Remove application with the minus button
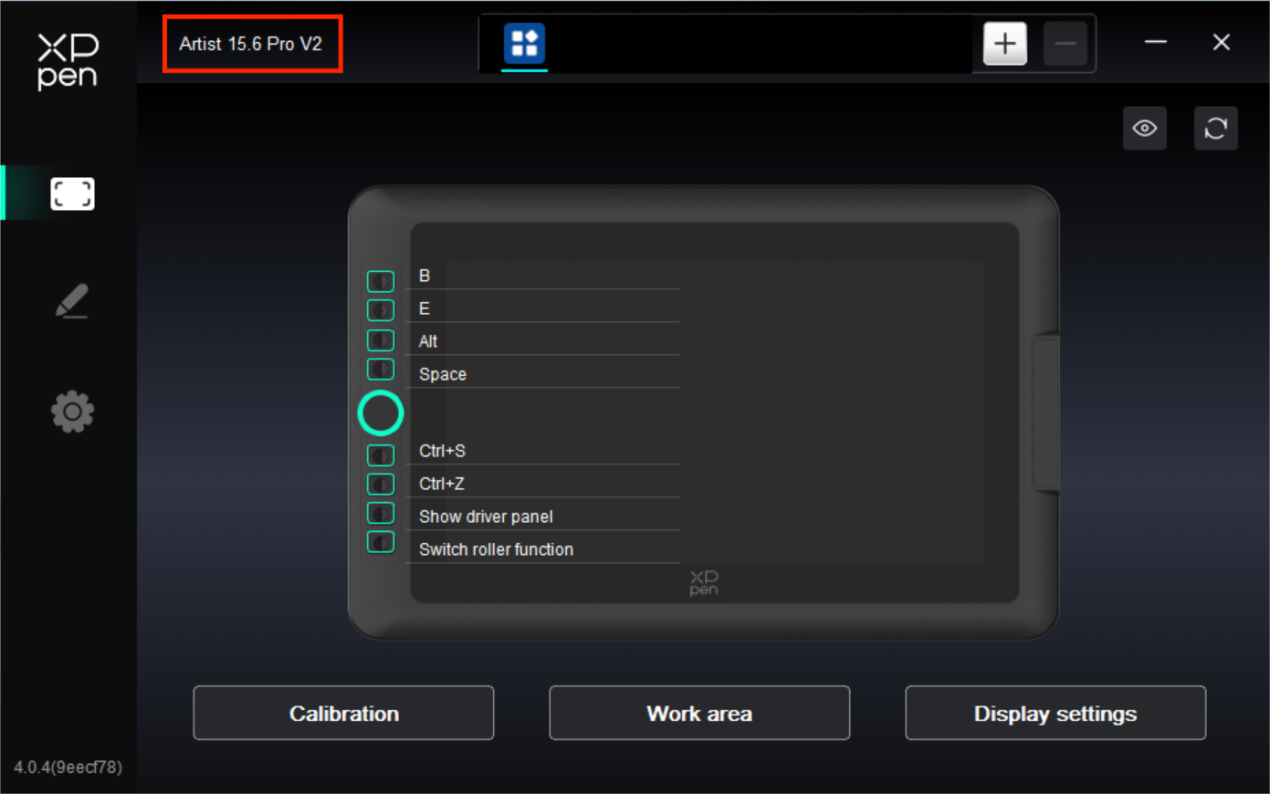1270x794 pixels. pyautogui.click(x=1065, y=44)
